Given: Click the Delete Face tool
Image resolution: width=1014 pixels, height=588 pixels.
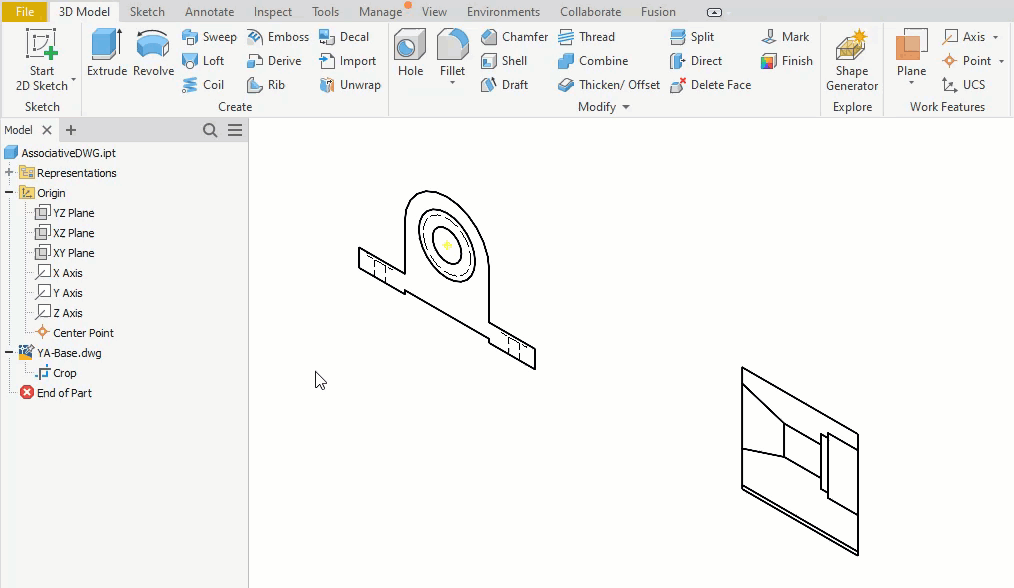Looking at the screenshot, I should tap(711, 85).
